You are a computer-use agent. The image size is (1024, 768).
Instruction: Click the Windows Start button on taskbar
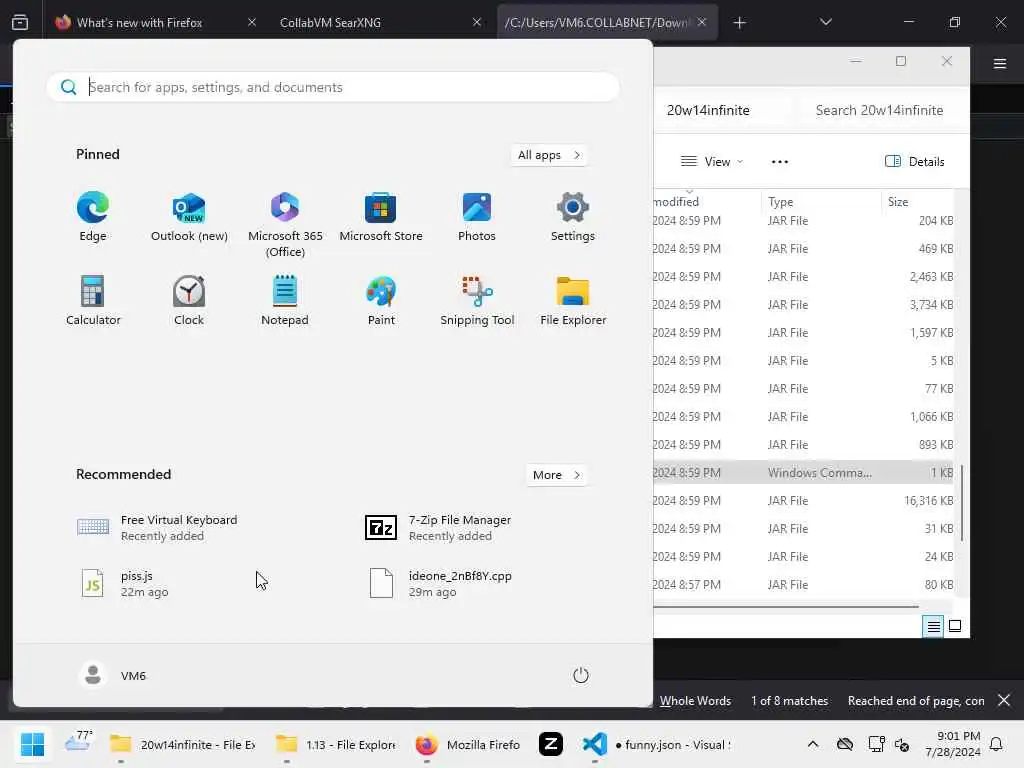coord(32,744)
